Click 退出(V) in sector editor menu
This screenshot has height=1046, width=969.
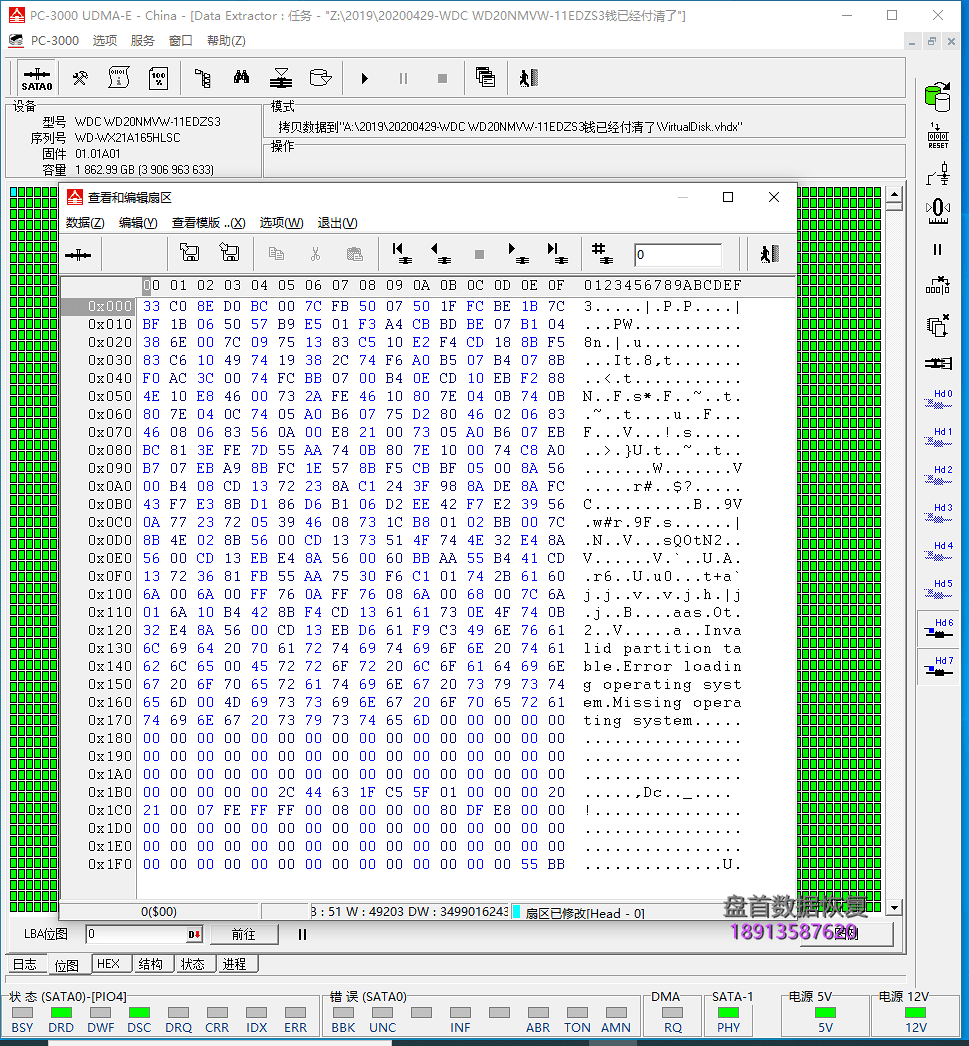[x=337, y=223]
